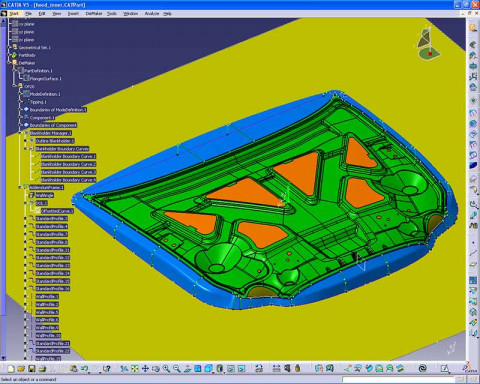Open the shading mode dropdown icon
Viewport: 480px width, 384px height.
click(x=220, y=368)
